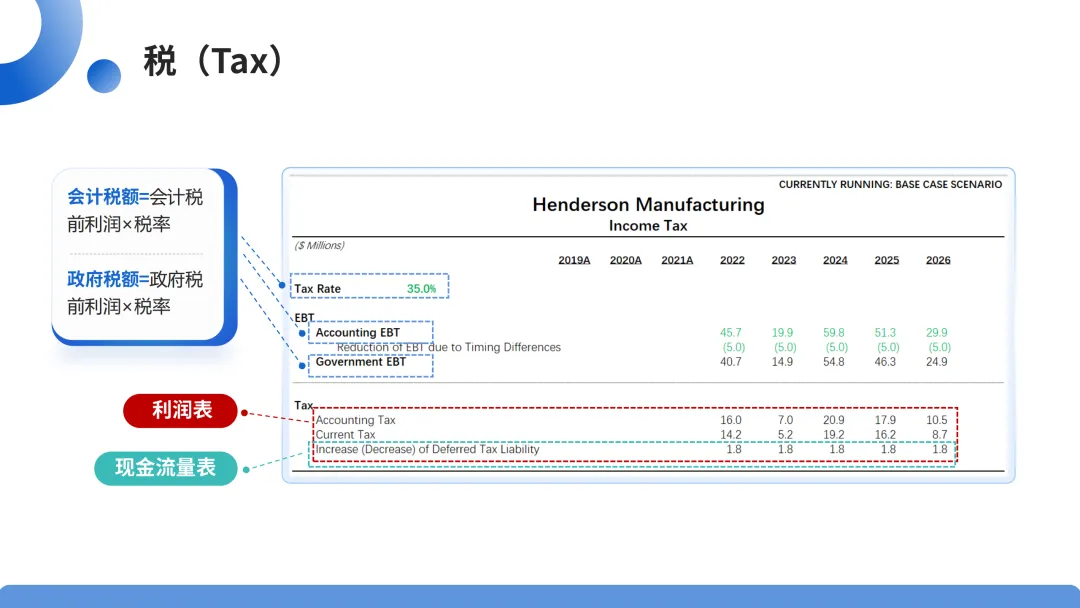Viewport: 1080px width, 608px height.
Task: Click Current Tax value 8.7
Action: point(939,434)
